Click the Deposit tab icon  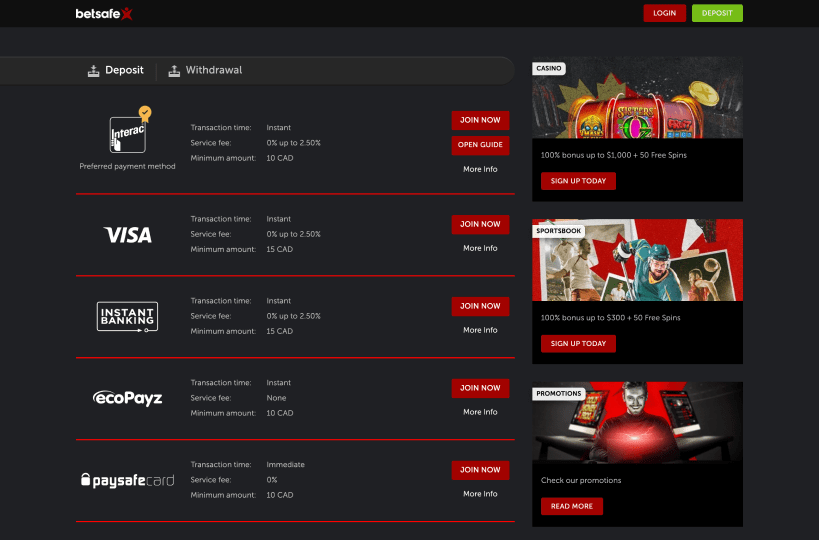pos(93,71)
